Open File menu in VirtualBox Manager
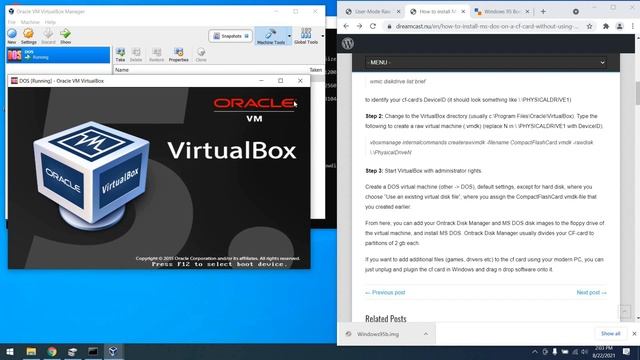The width and height of the screenshot is (640, 360). point(11,22)
